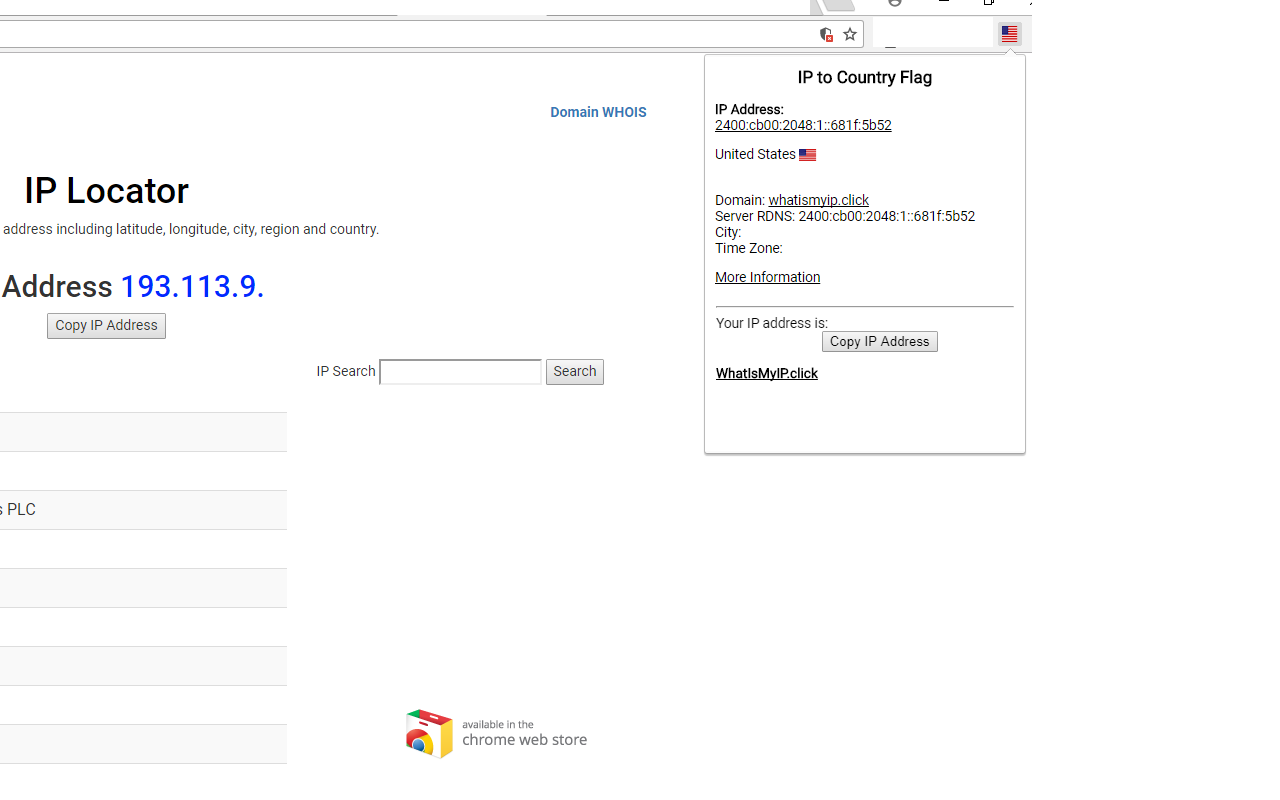Image resolution: width=1280 pixels, height=800 pixels.
Task: Bookmark the page with the star icon
Action: (x=849, y=33)
